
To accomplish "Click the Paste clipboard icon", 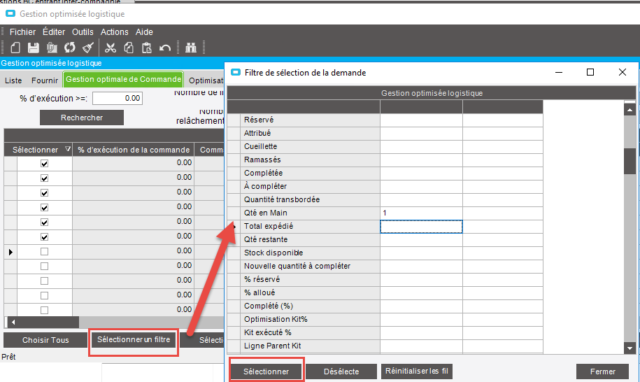I will [147, 48].
